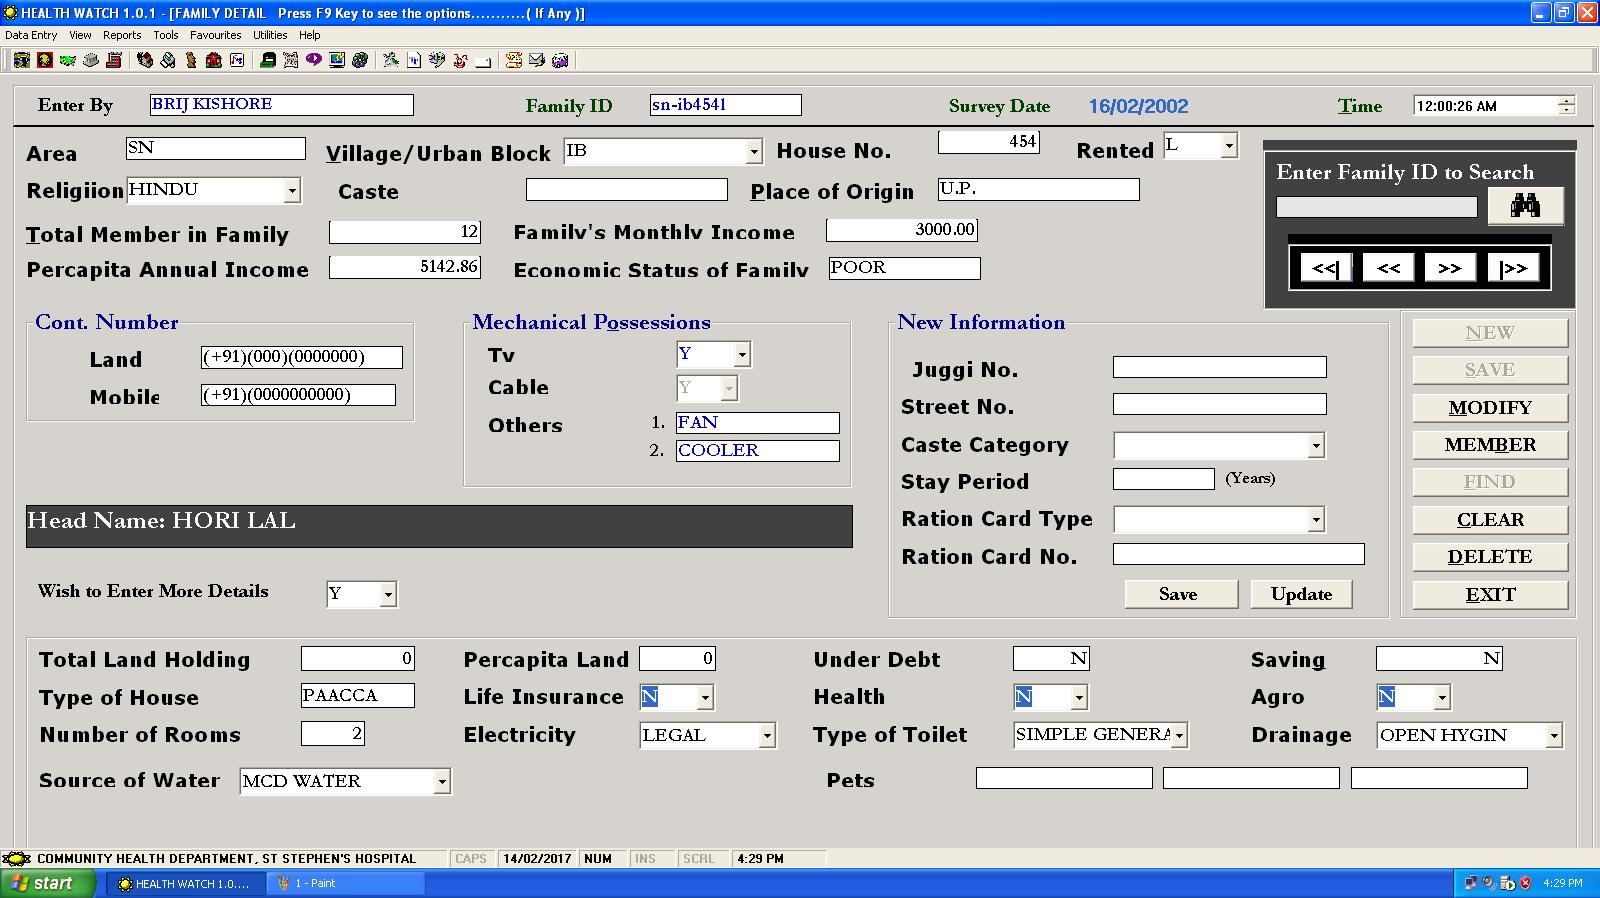Image resolution: width=1600 pixels, height=898 pixels.
Task: Click the green world map toolbar icon
Action: [x=68, y=60]
